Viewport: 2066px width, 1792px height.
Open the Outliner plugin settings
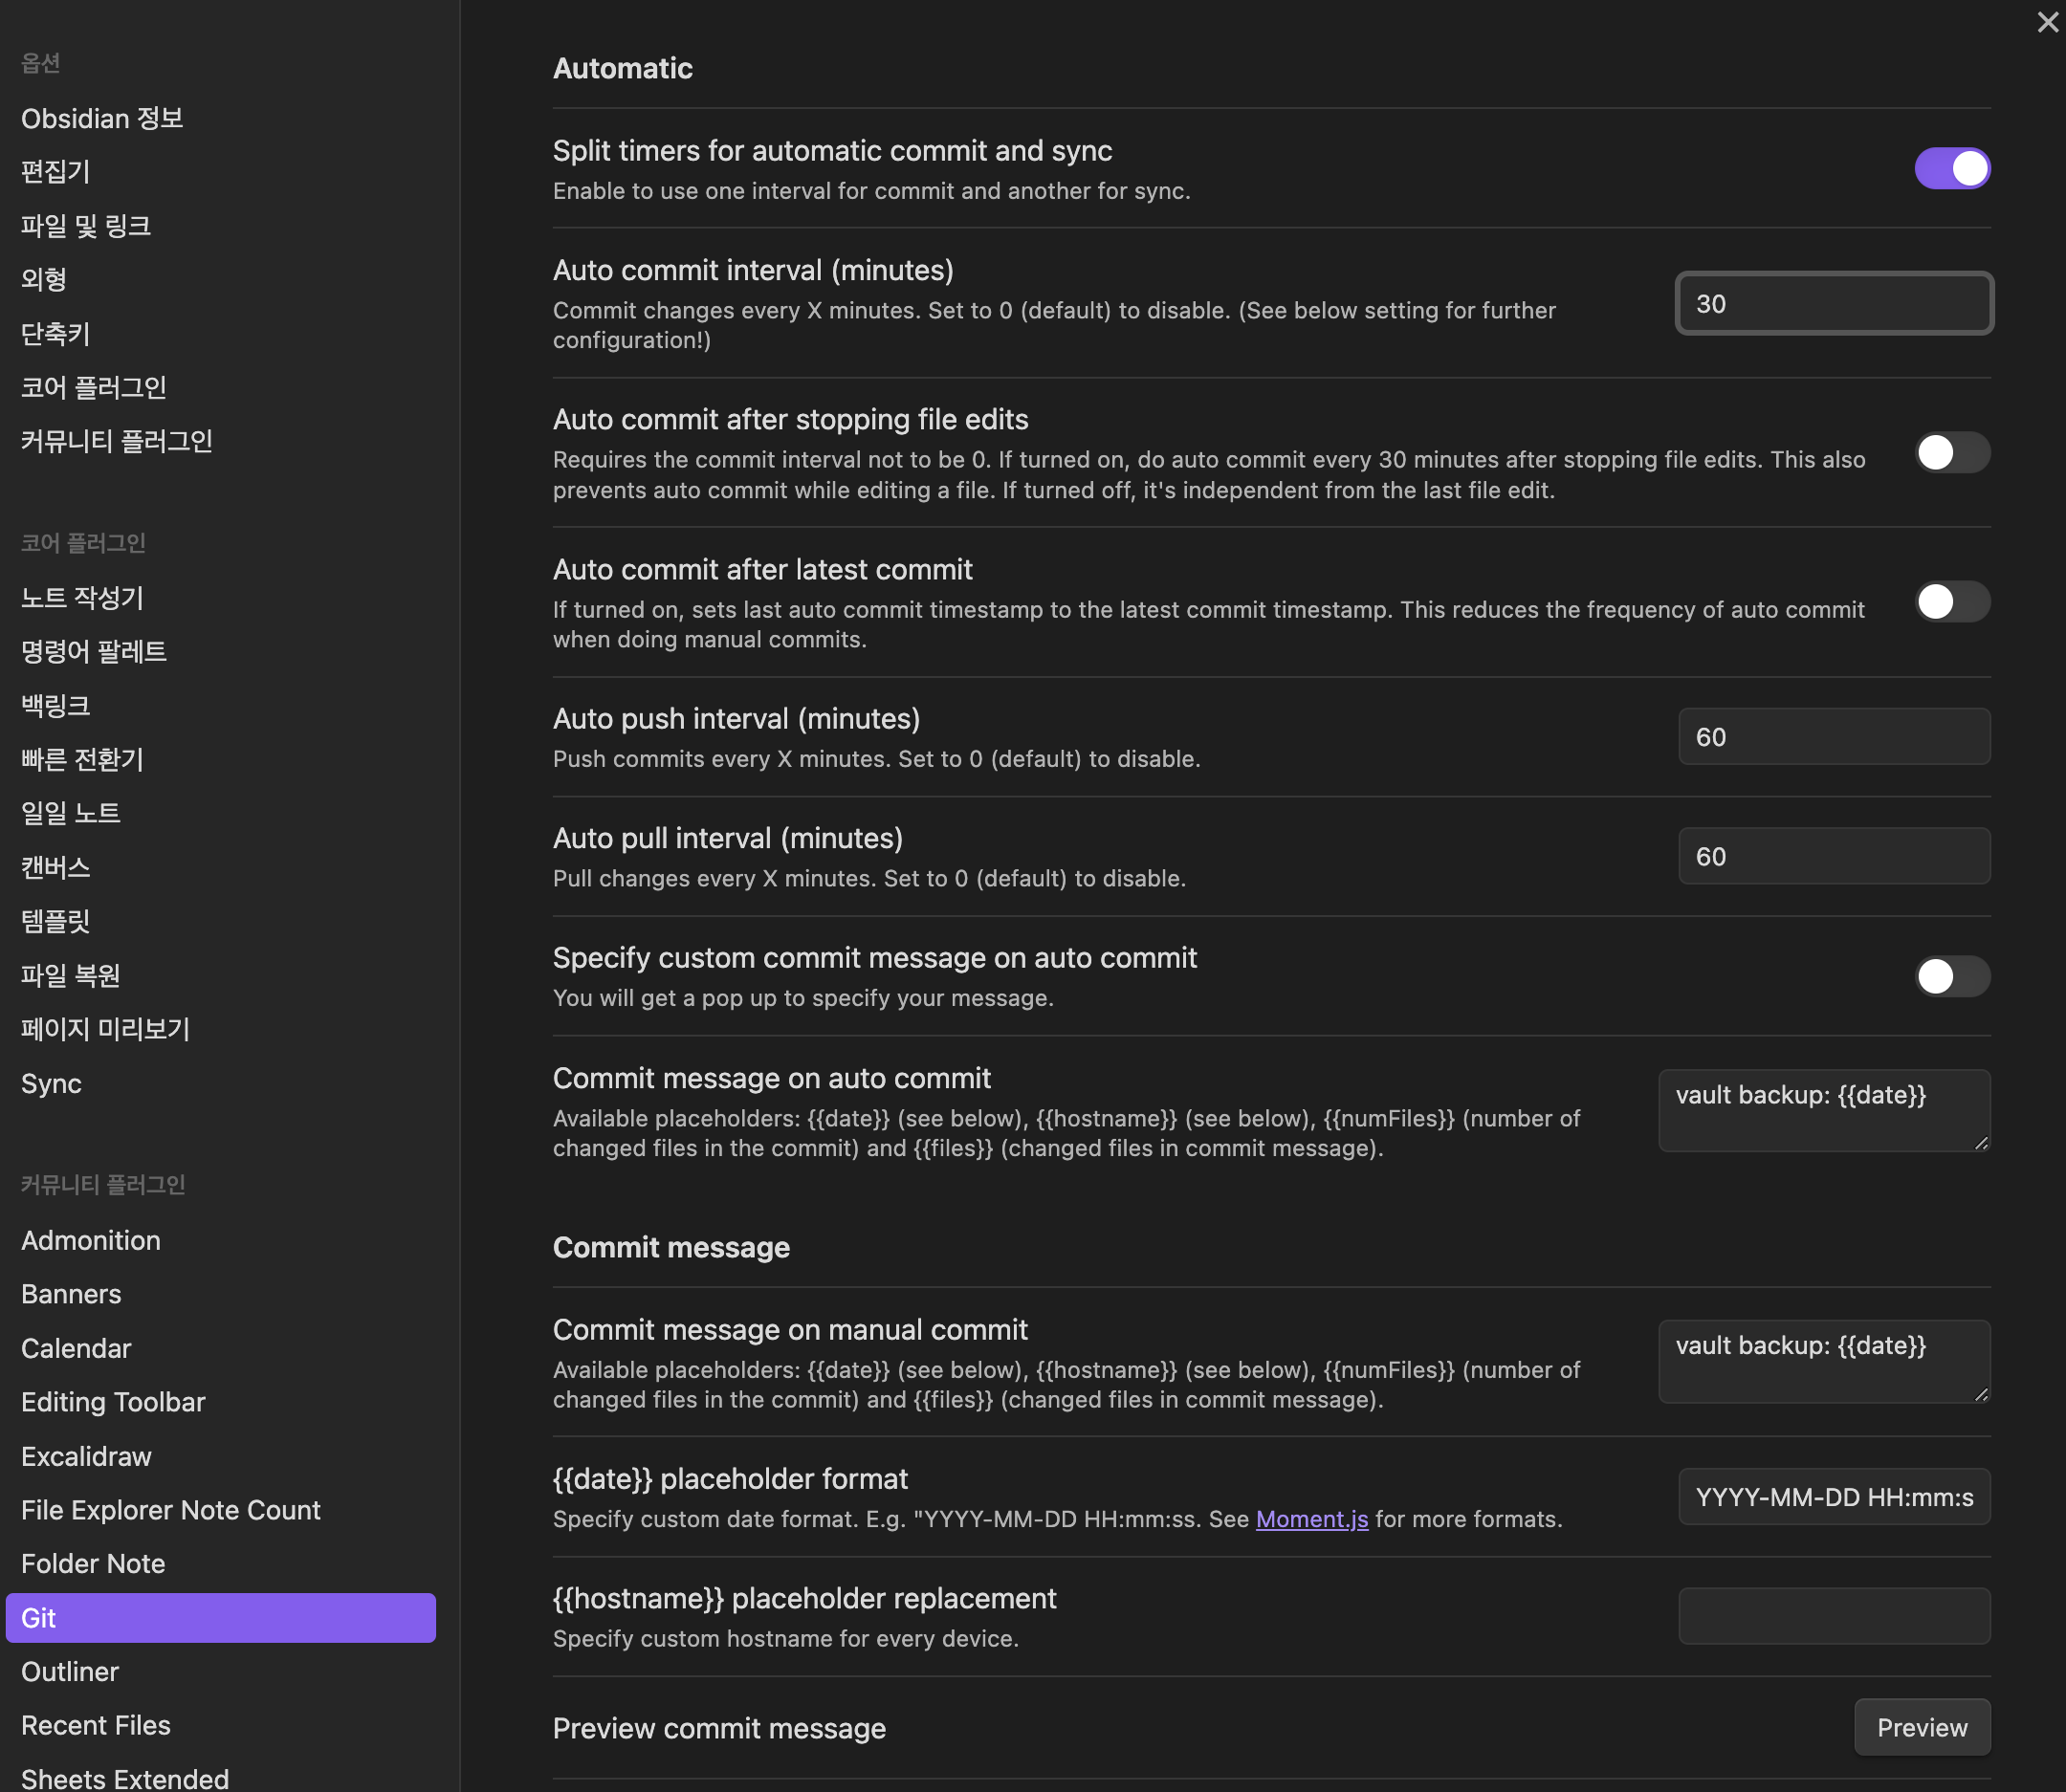69,1671
